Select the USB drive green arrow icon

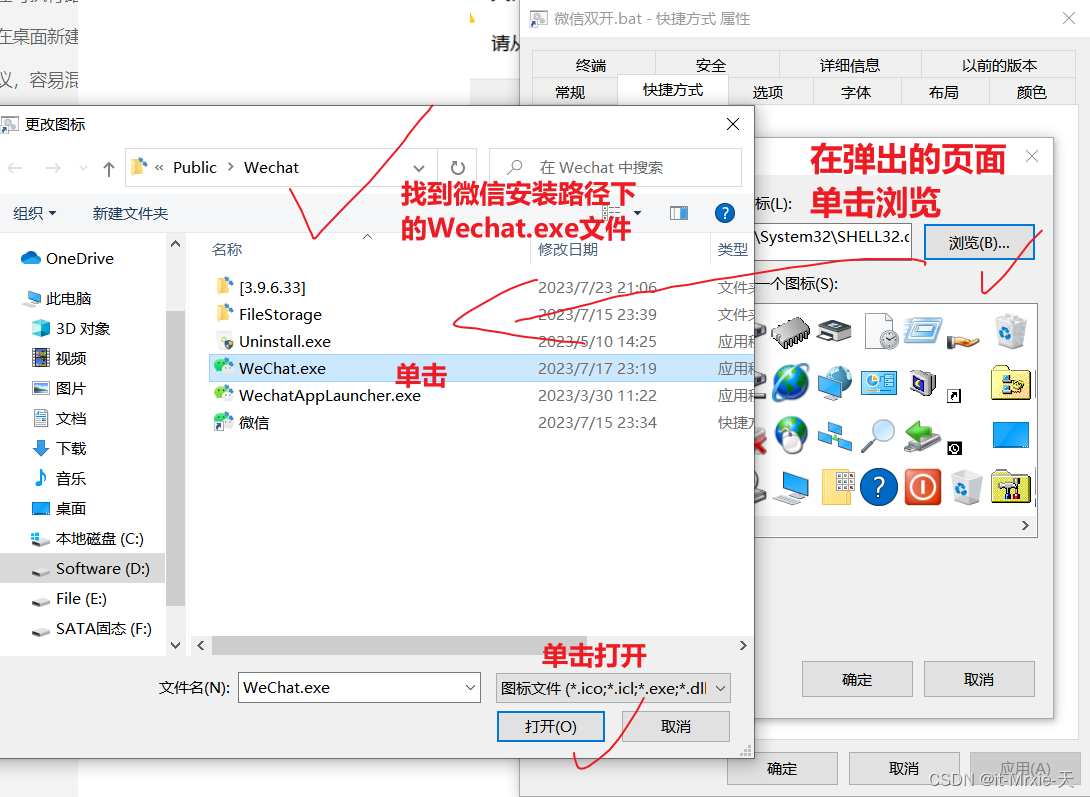(922, 435)
